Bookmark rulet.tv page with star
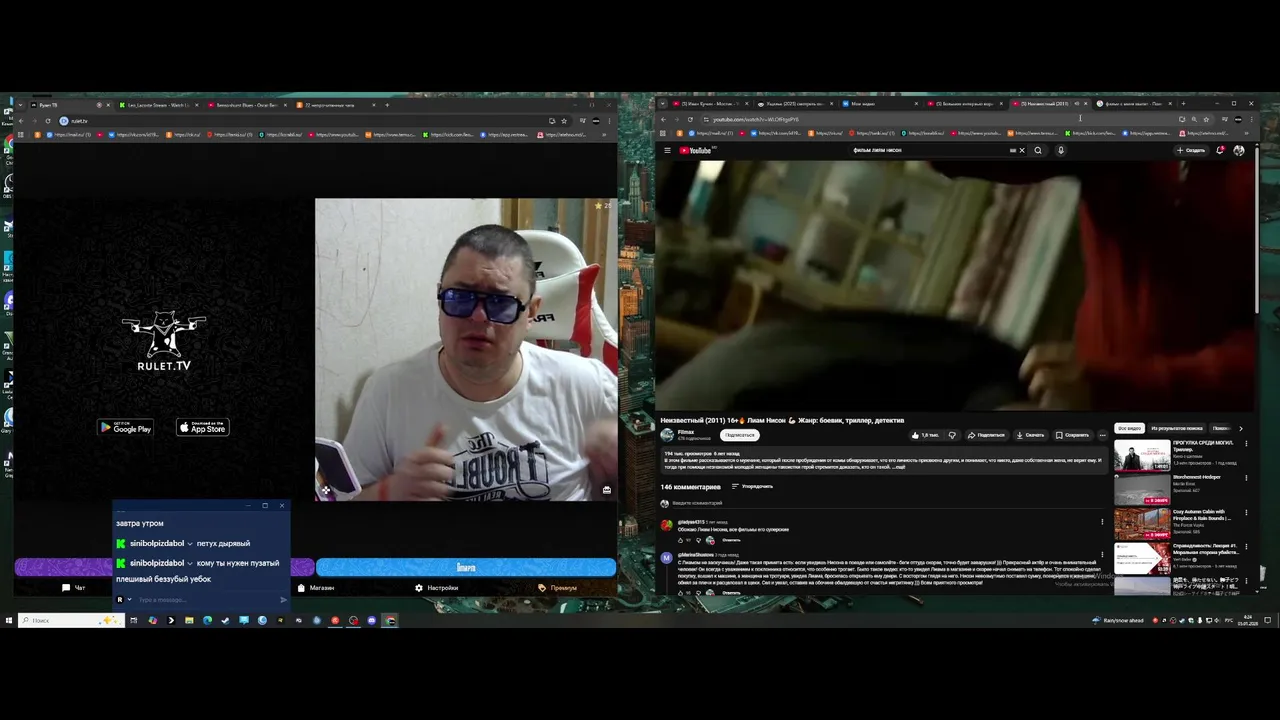1280x720 pixels. point(566,121)
